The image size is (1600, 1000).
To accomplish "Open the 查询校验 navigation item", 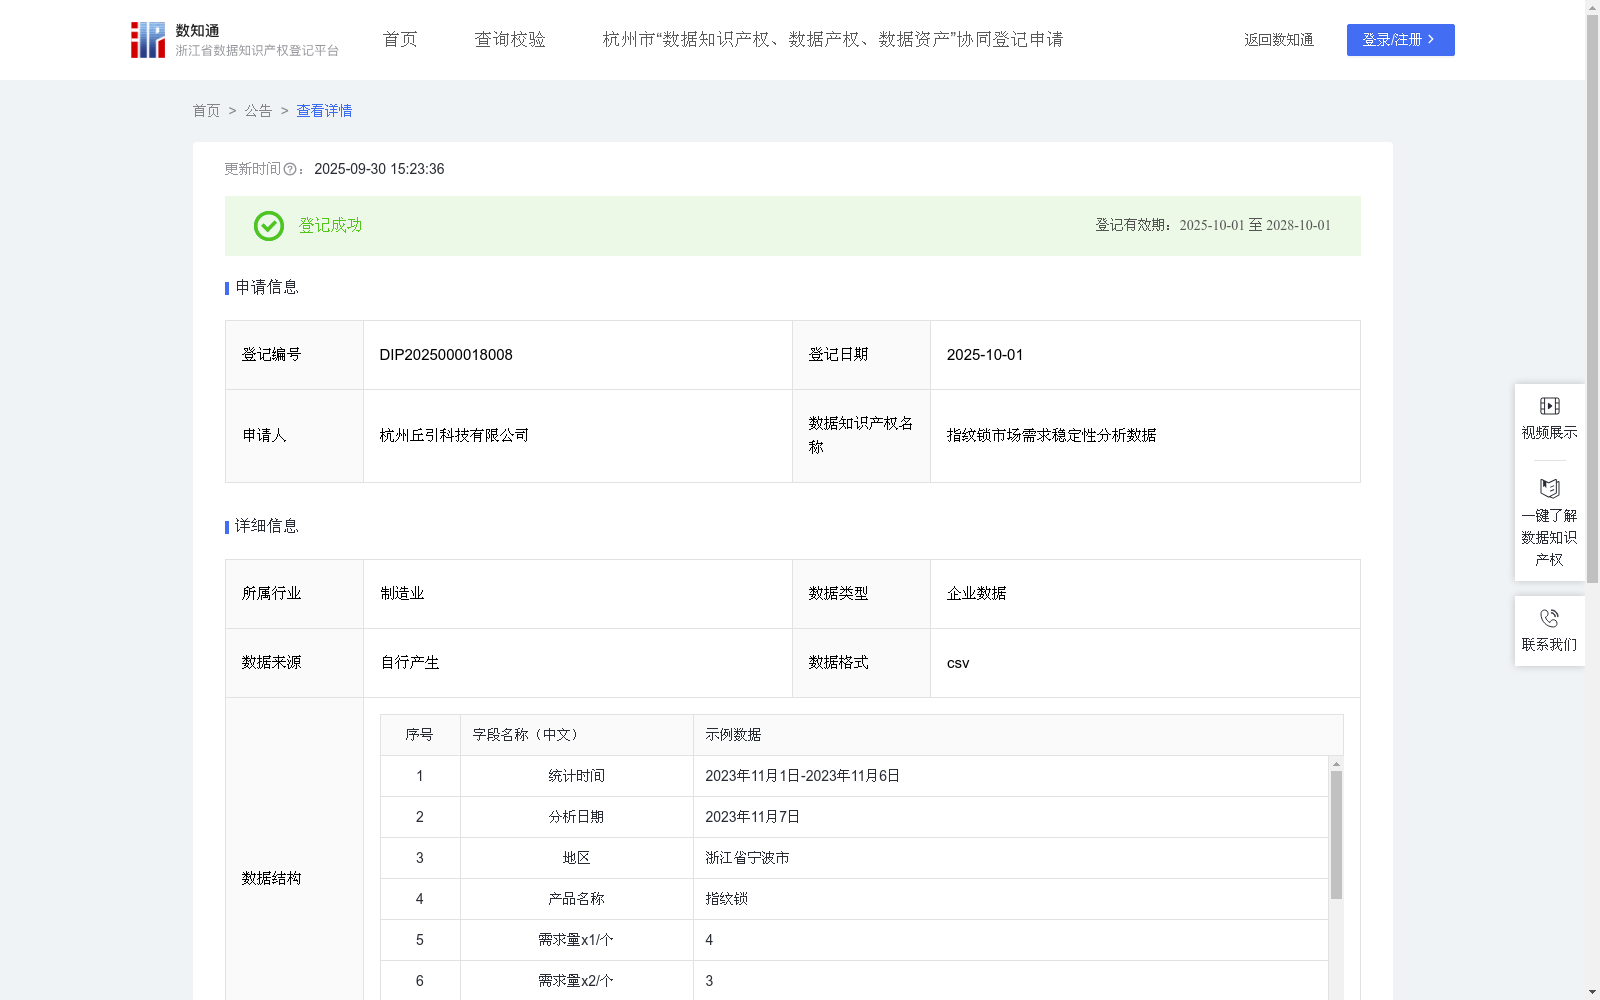I will tap(510, 40).
